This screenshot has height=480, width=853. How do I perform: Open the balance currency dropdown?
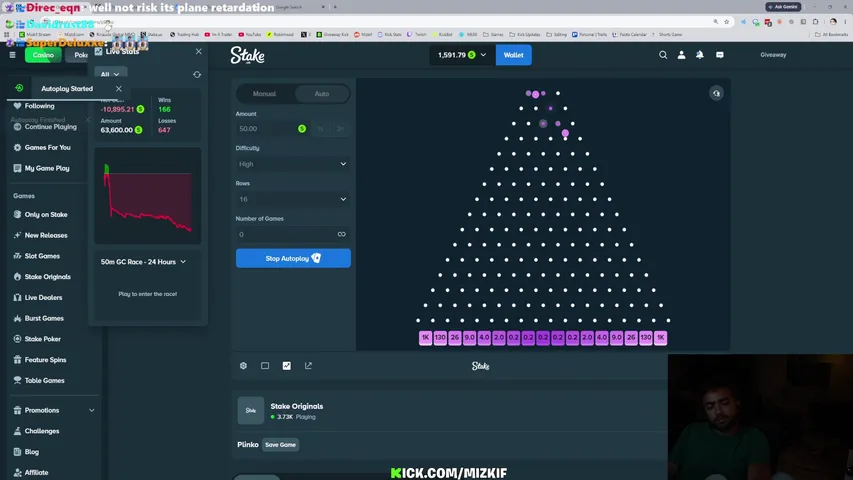462,55
